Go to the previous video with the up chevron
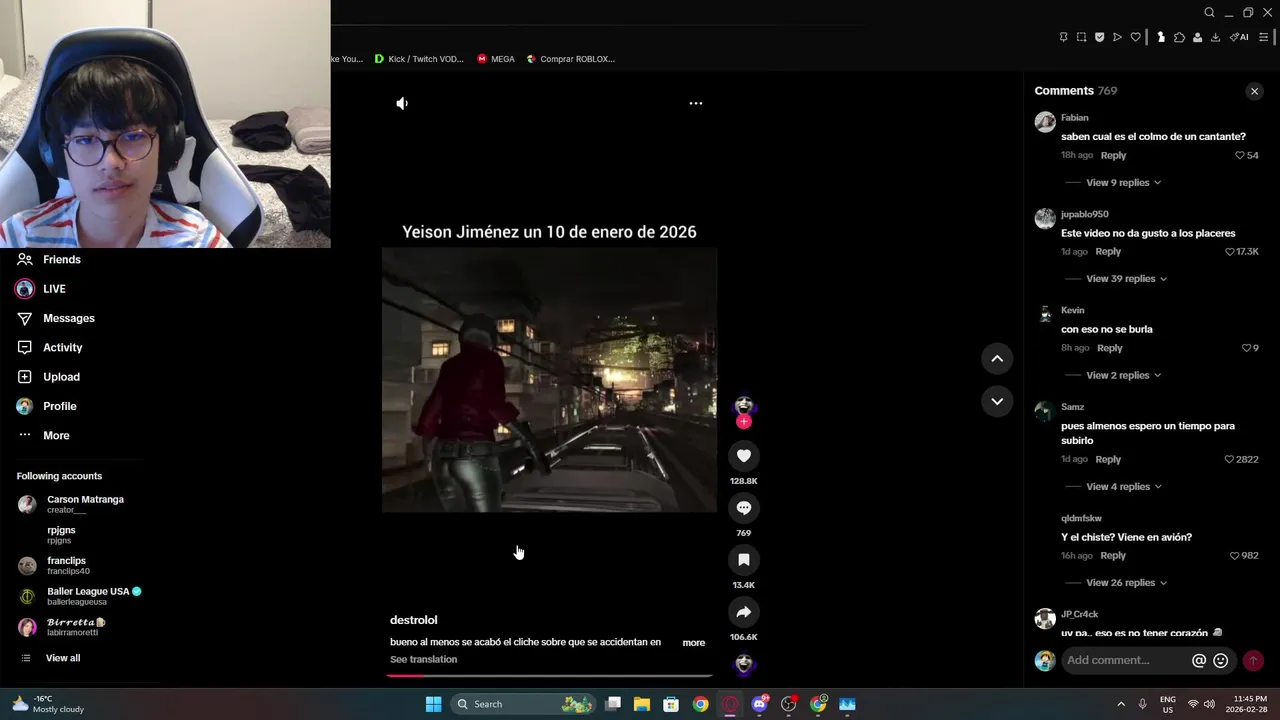This screenshot has height=720, width=1280. click(997, 359)
